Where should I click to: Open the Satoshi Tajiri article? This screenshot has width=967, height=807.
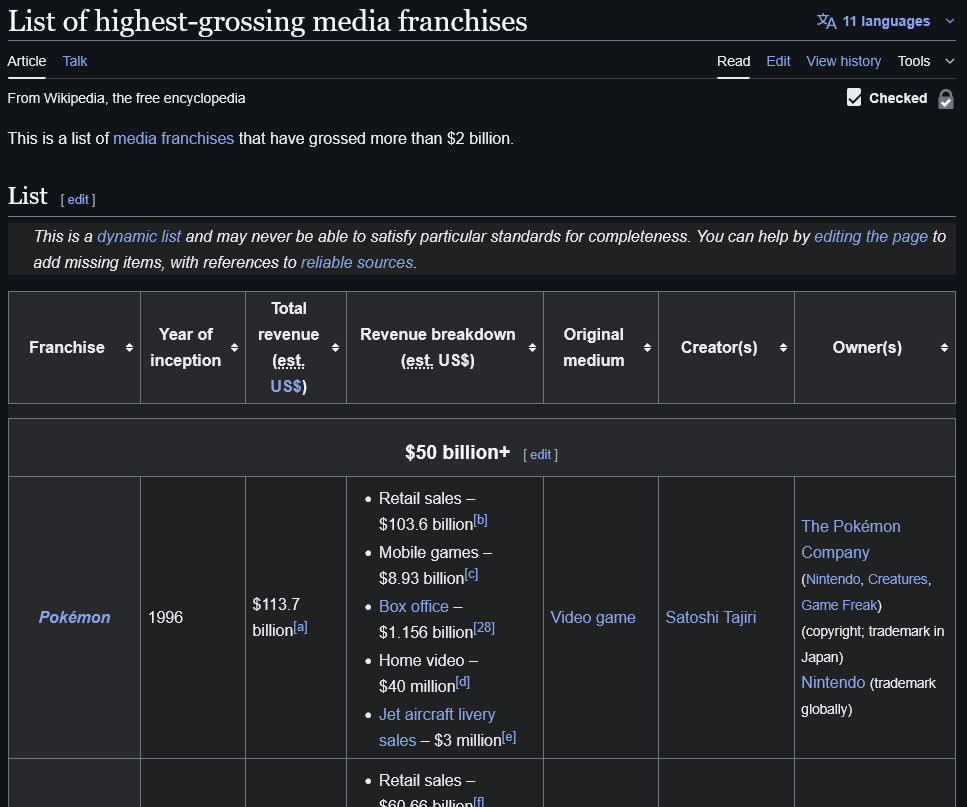(710, 617)
